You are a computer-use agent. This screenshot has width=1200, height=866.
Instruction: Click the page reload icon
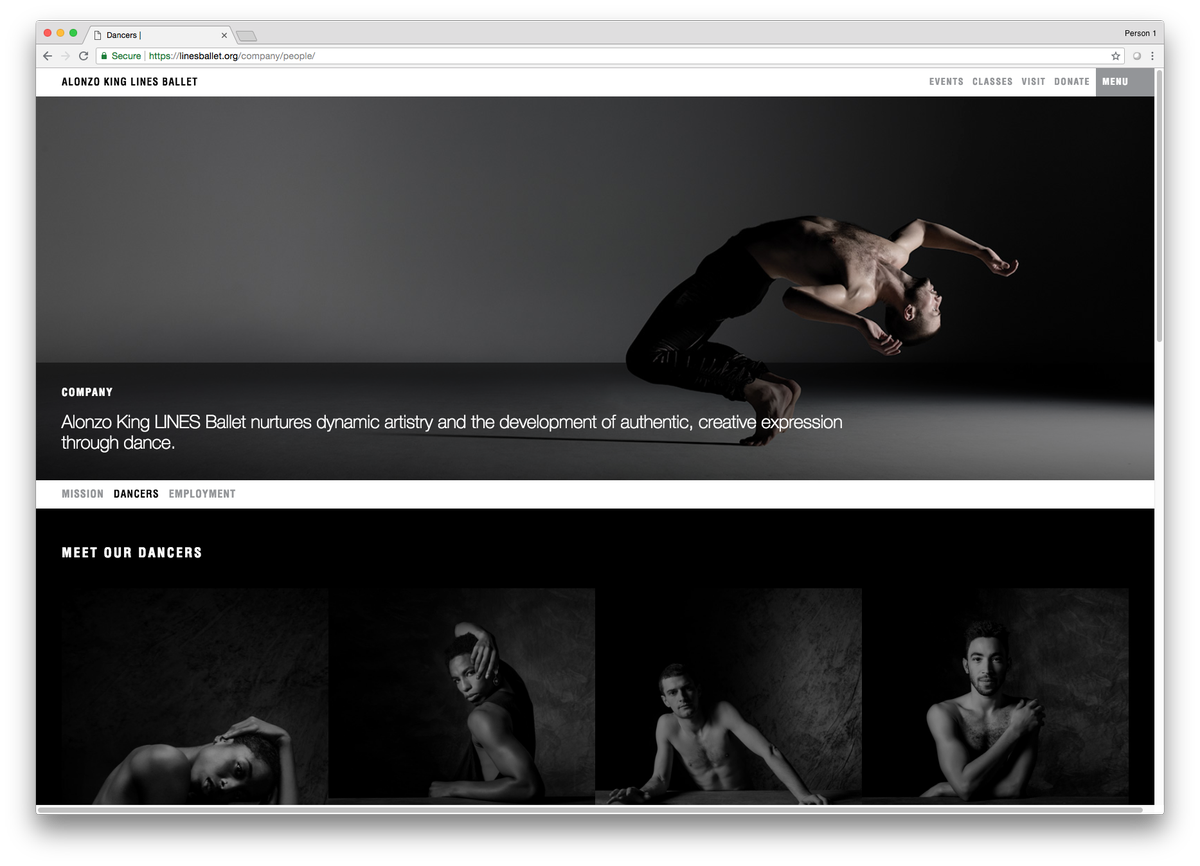84,55
